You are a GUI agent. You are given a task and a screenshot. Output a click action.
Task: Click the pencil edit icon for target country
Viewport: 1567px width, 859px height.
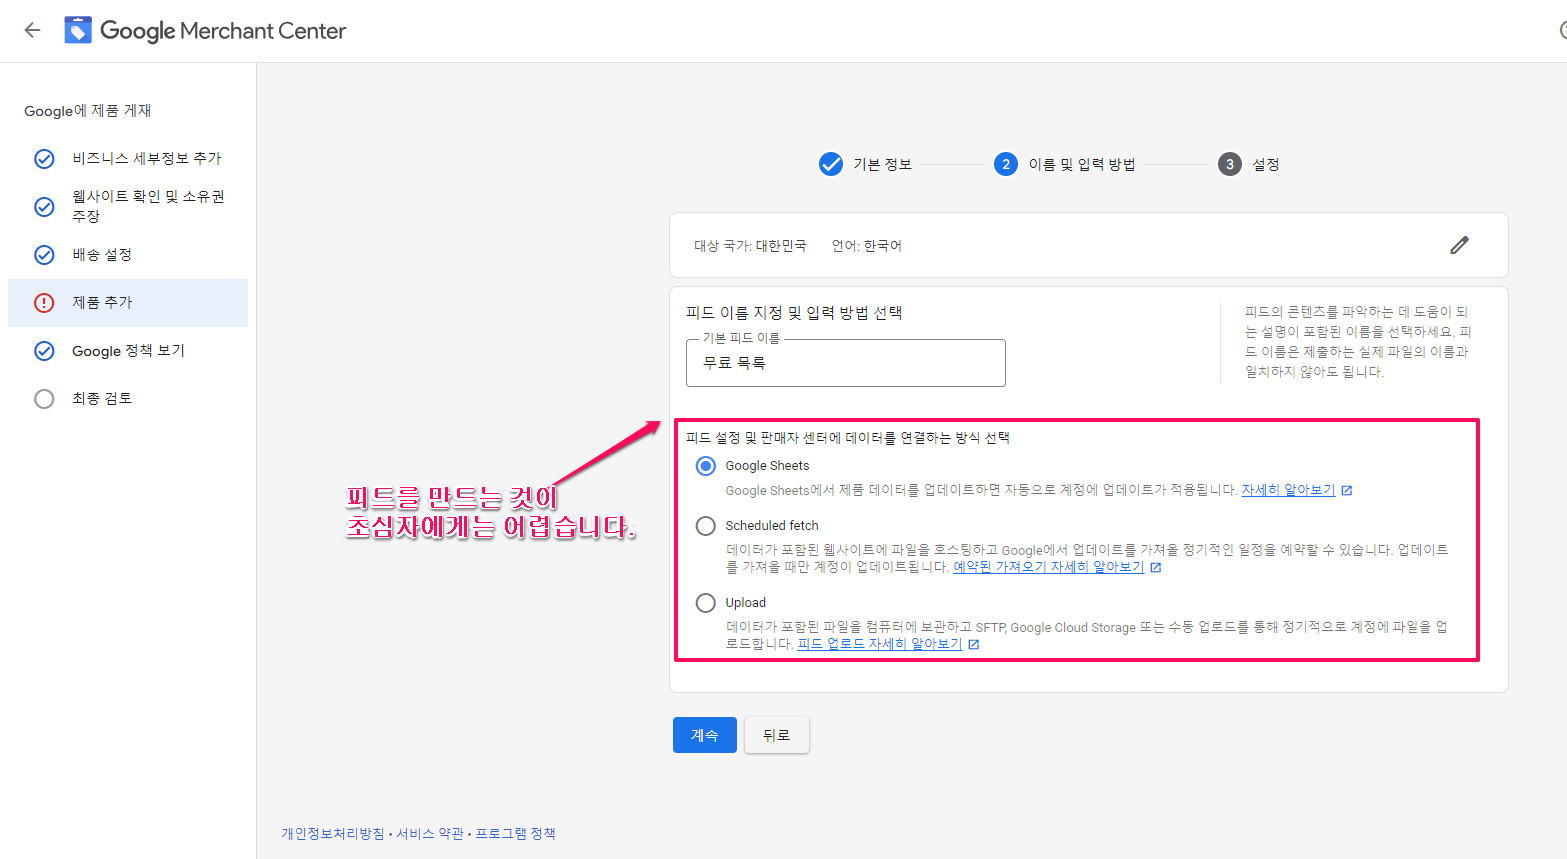tap(1459, 245)
